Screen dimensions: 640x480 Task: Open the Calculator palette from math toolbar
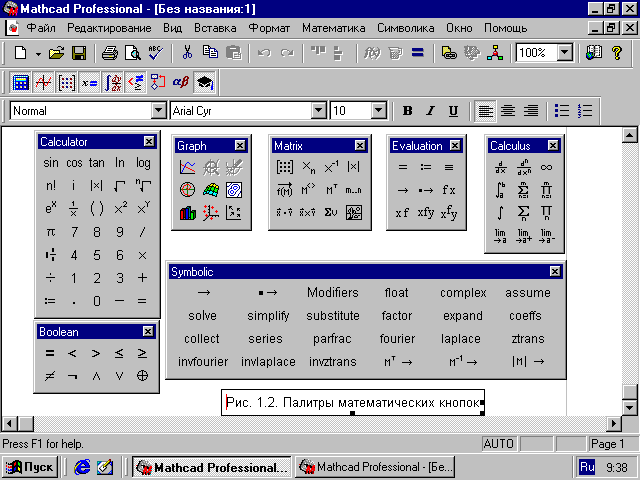pos(20,83)
